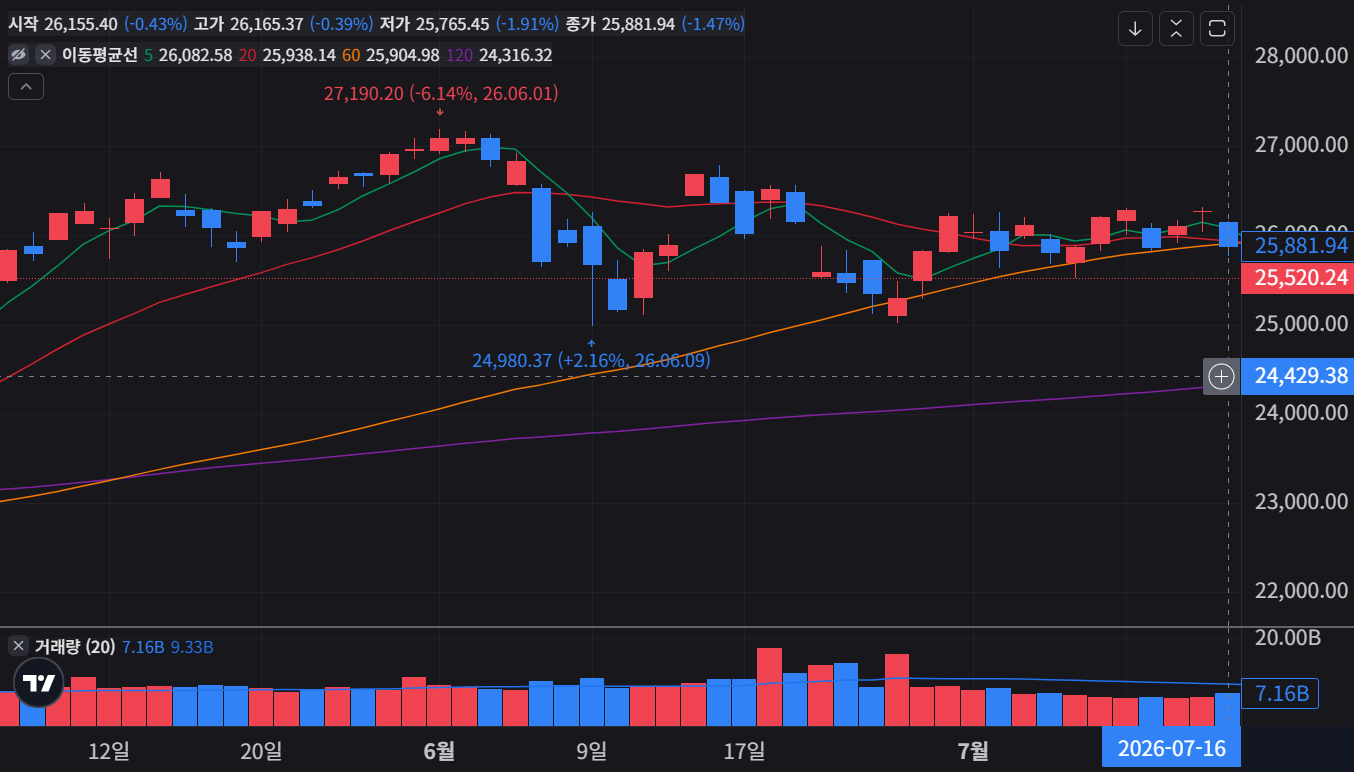Click the 5-period MA value 26,082.58

click(195, 55)
